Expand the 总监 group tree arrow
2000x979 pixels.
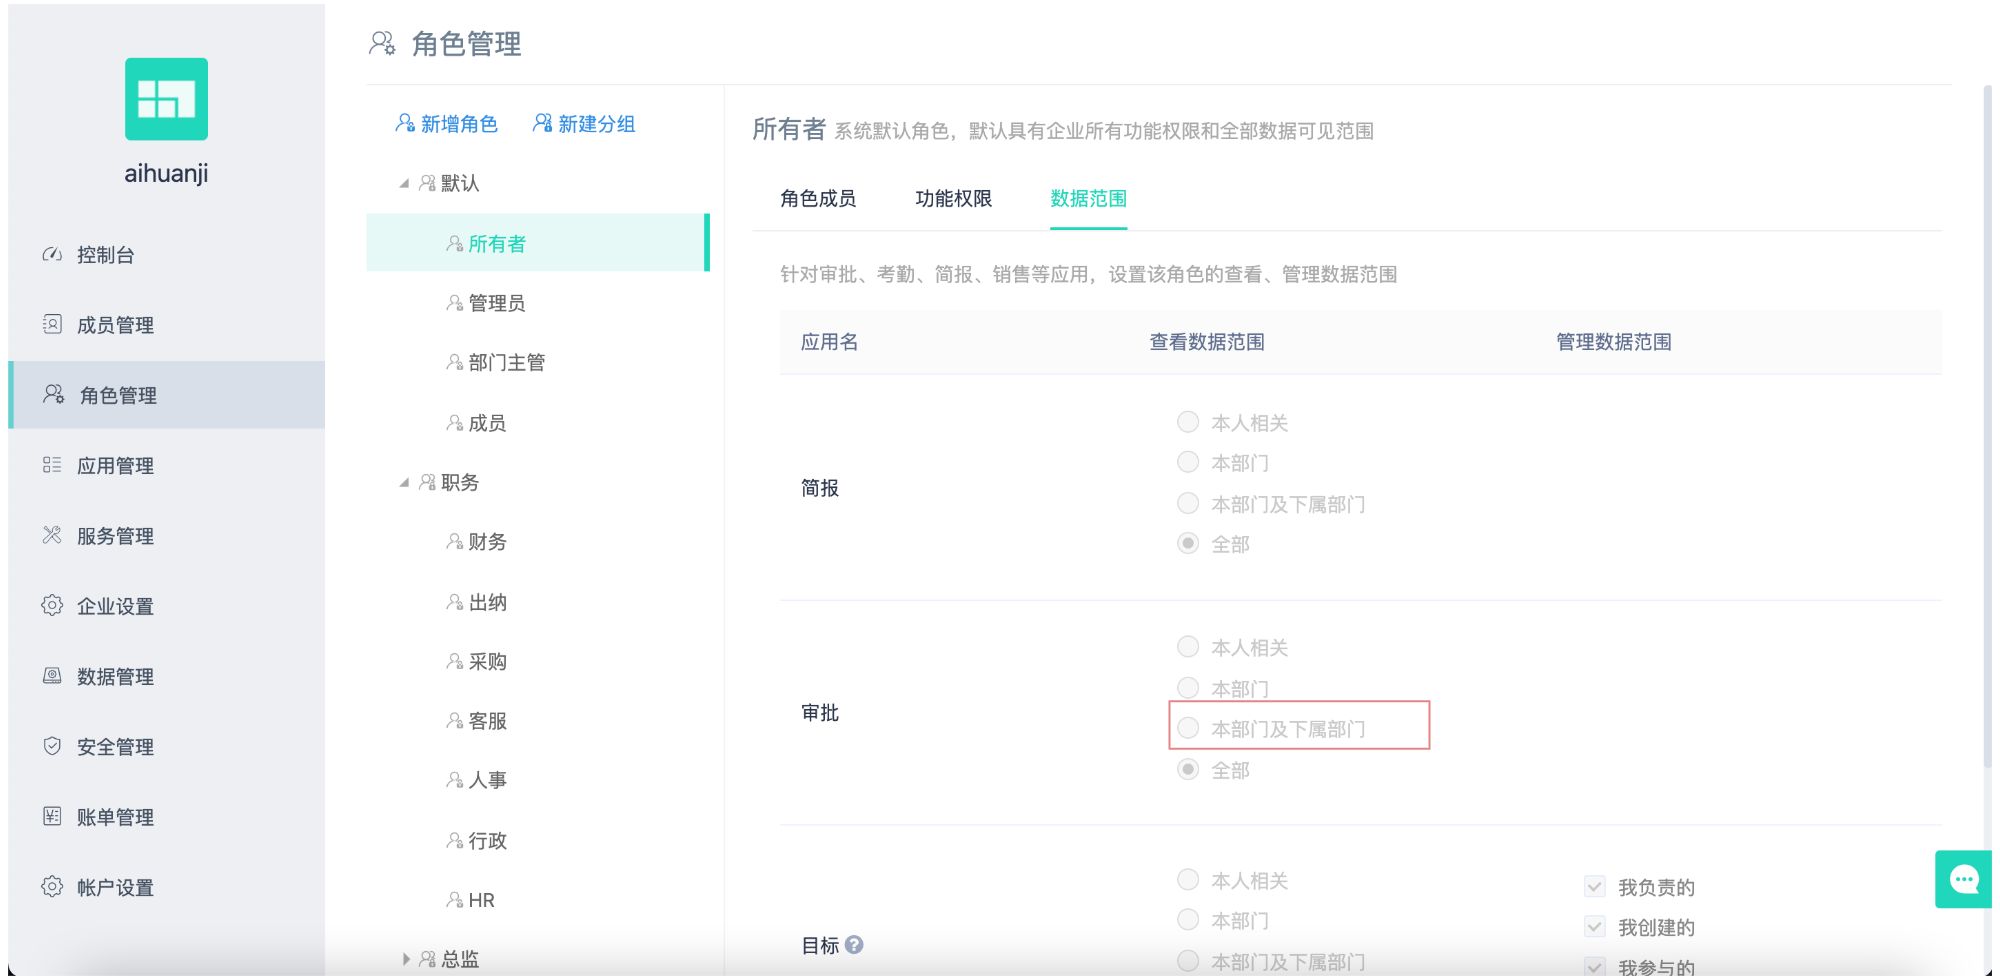point(405,959)
